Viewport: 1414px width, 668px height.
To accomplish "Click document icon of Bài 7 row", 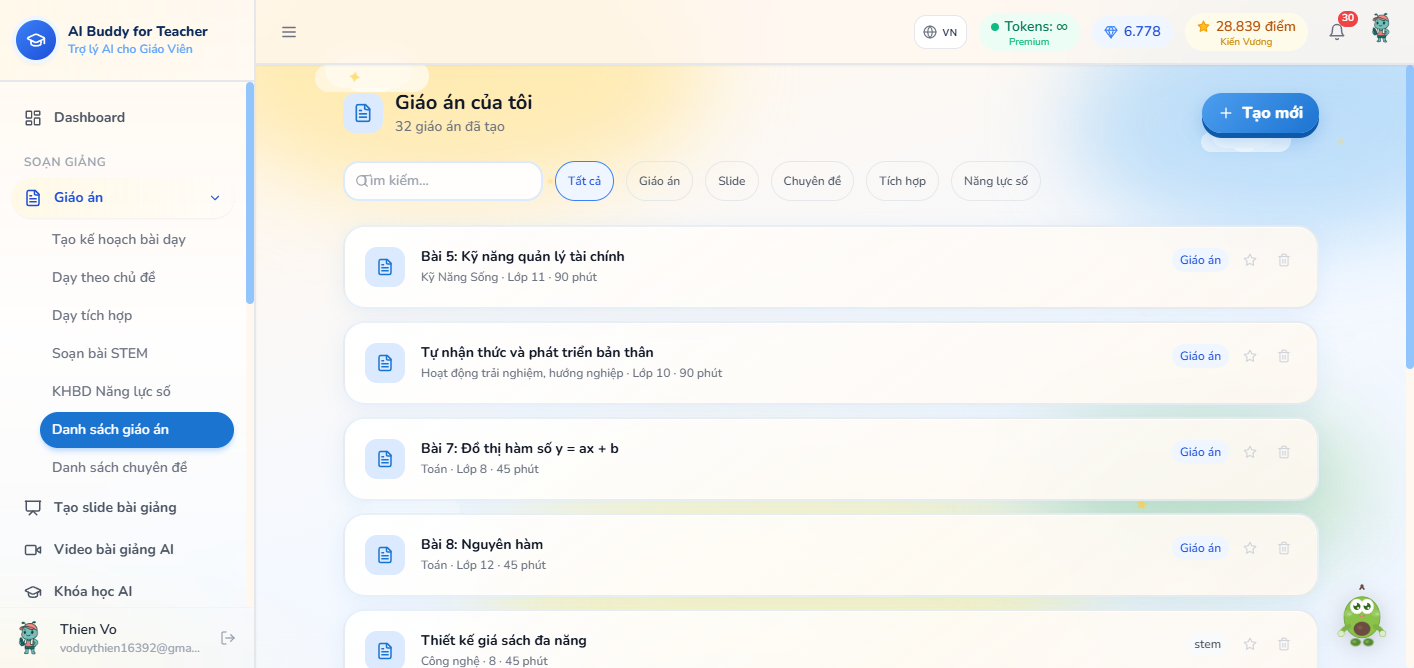I will click(x=385, y=459).
